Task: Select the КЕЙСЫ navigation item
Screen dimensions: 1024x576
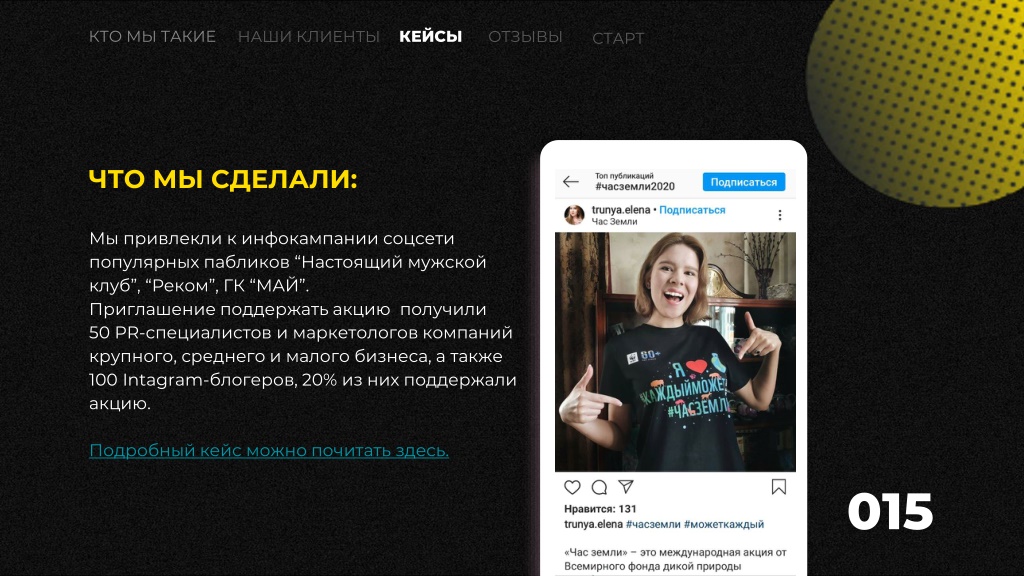Action: [x=430, y=37]
